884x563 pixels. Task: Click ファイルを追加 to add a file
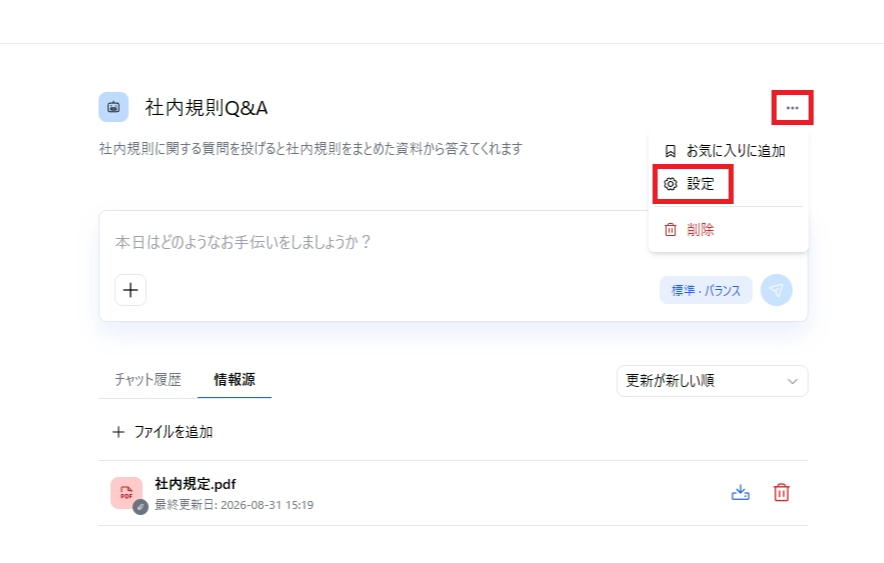pyautogui.click(x=162, y=432)
